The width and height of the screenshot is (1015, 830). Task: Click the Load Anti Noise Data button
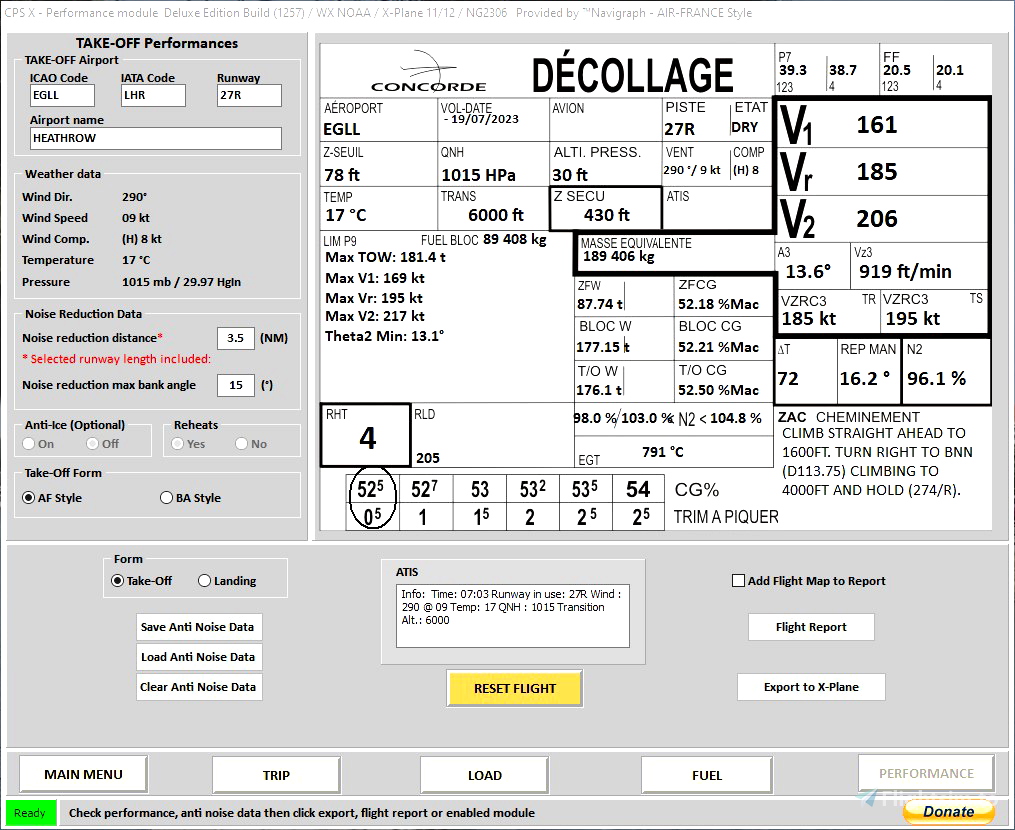click(197, 656)
